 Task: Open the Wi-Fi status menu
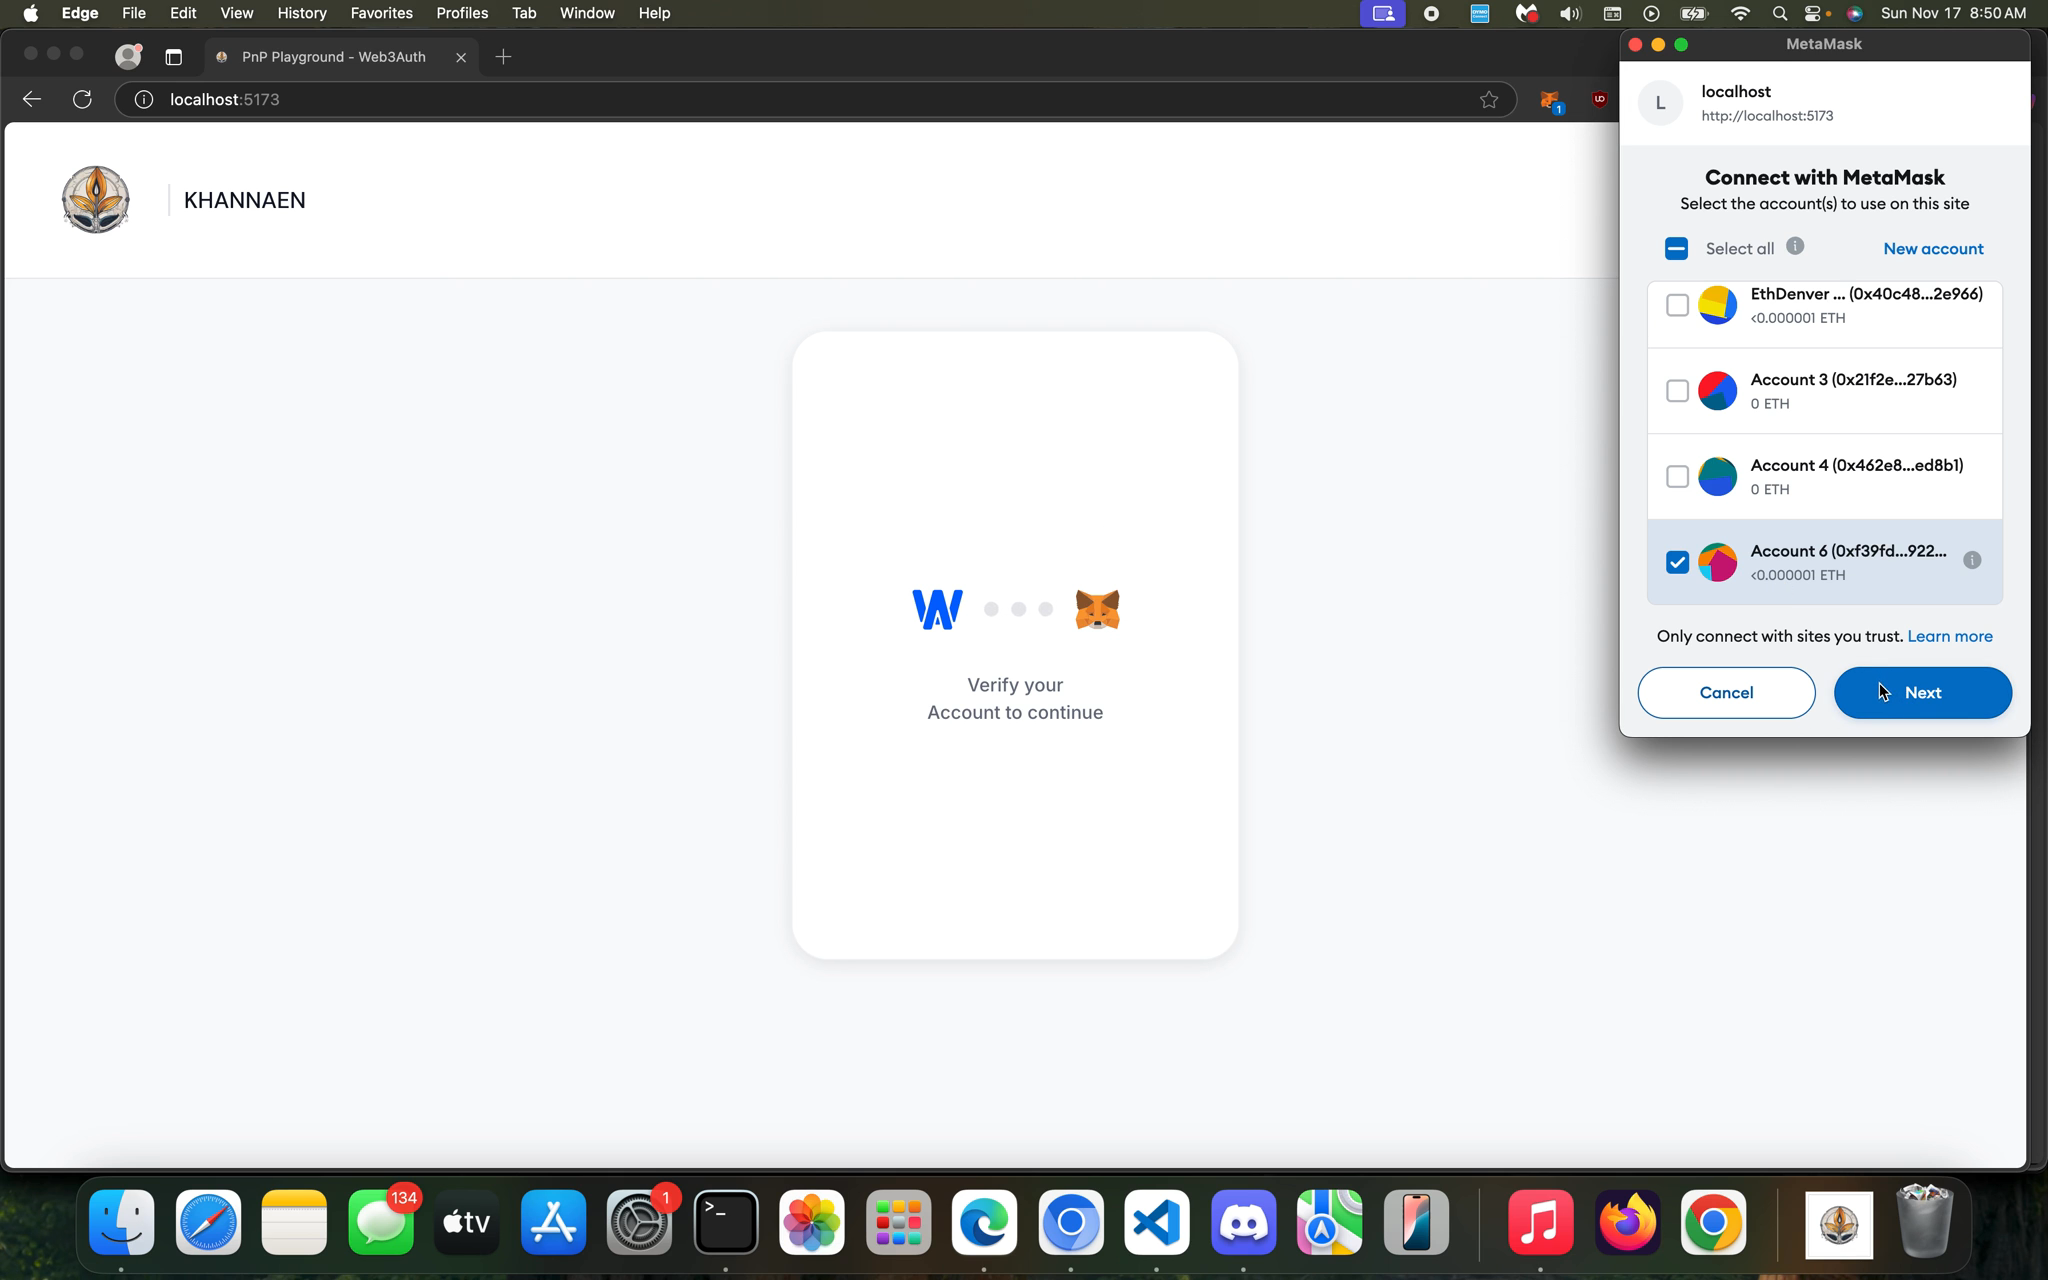[1741, 13]
